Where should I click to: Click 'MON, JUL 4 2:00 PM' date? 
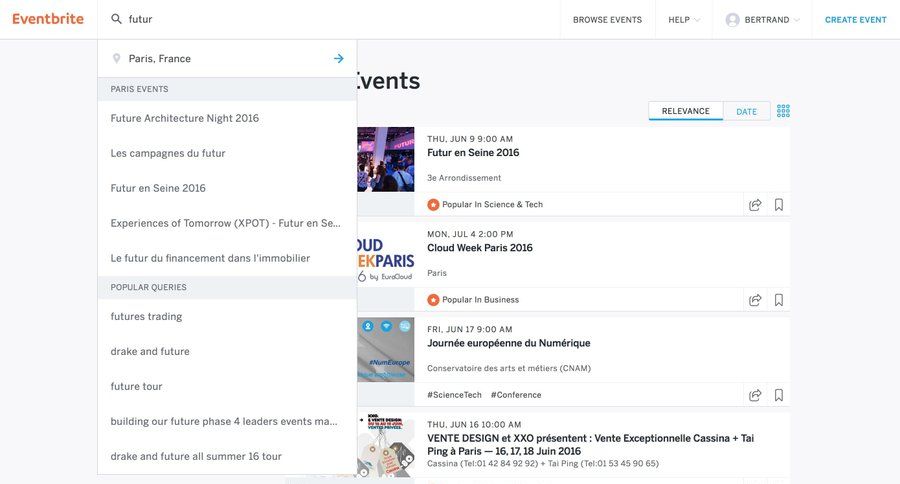click(x=470, y=234)
